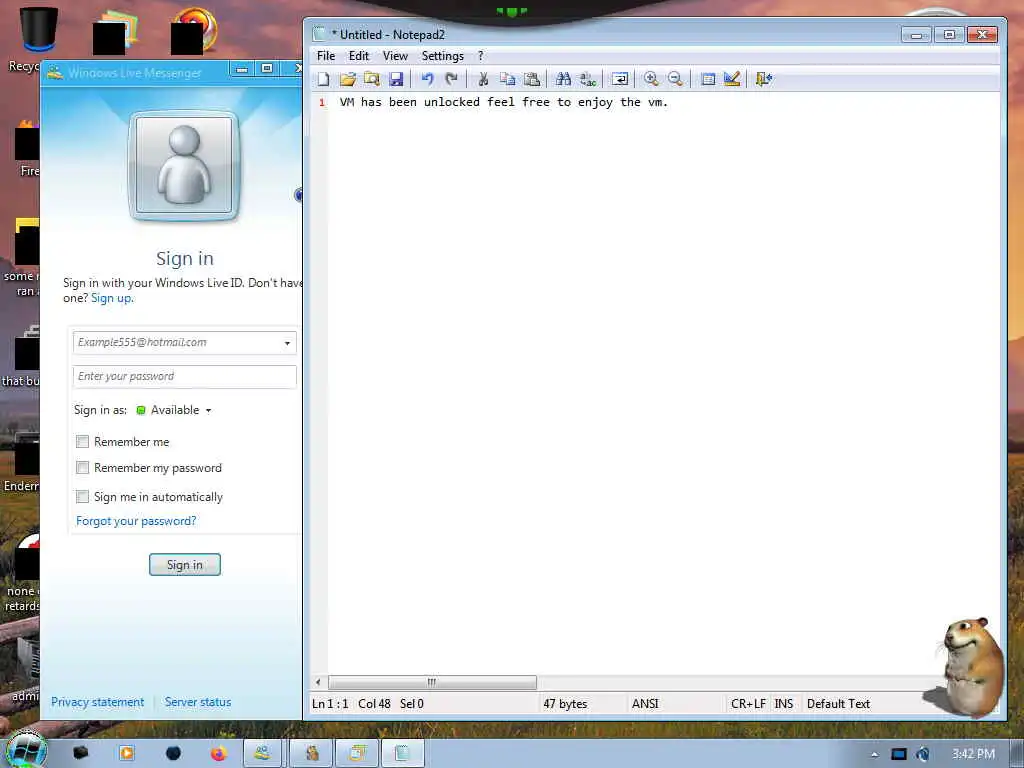Open the Privacy statement link

pyautogui.click(x=98, y=702)
